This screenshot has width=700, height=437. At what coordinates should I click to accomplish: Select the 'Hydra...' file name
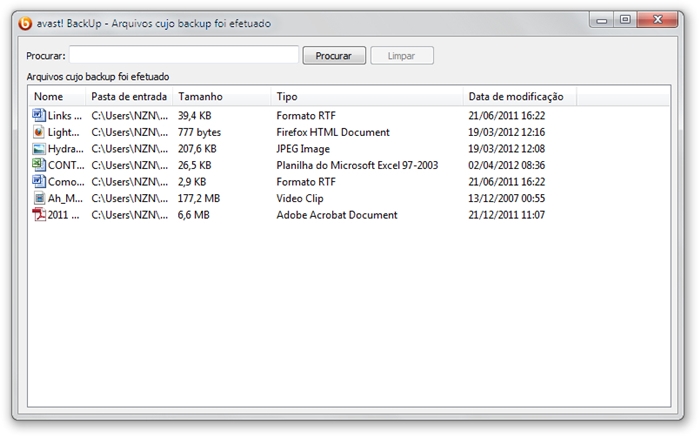click(x=66, y=149)
